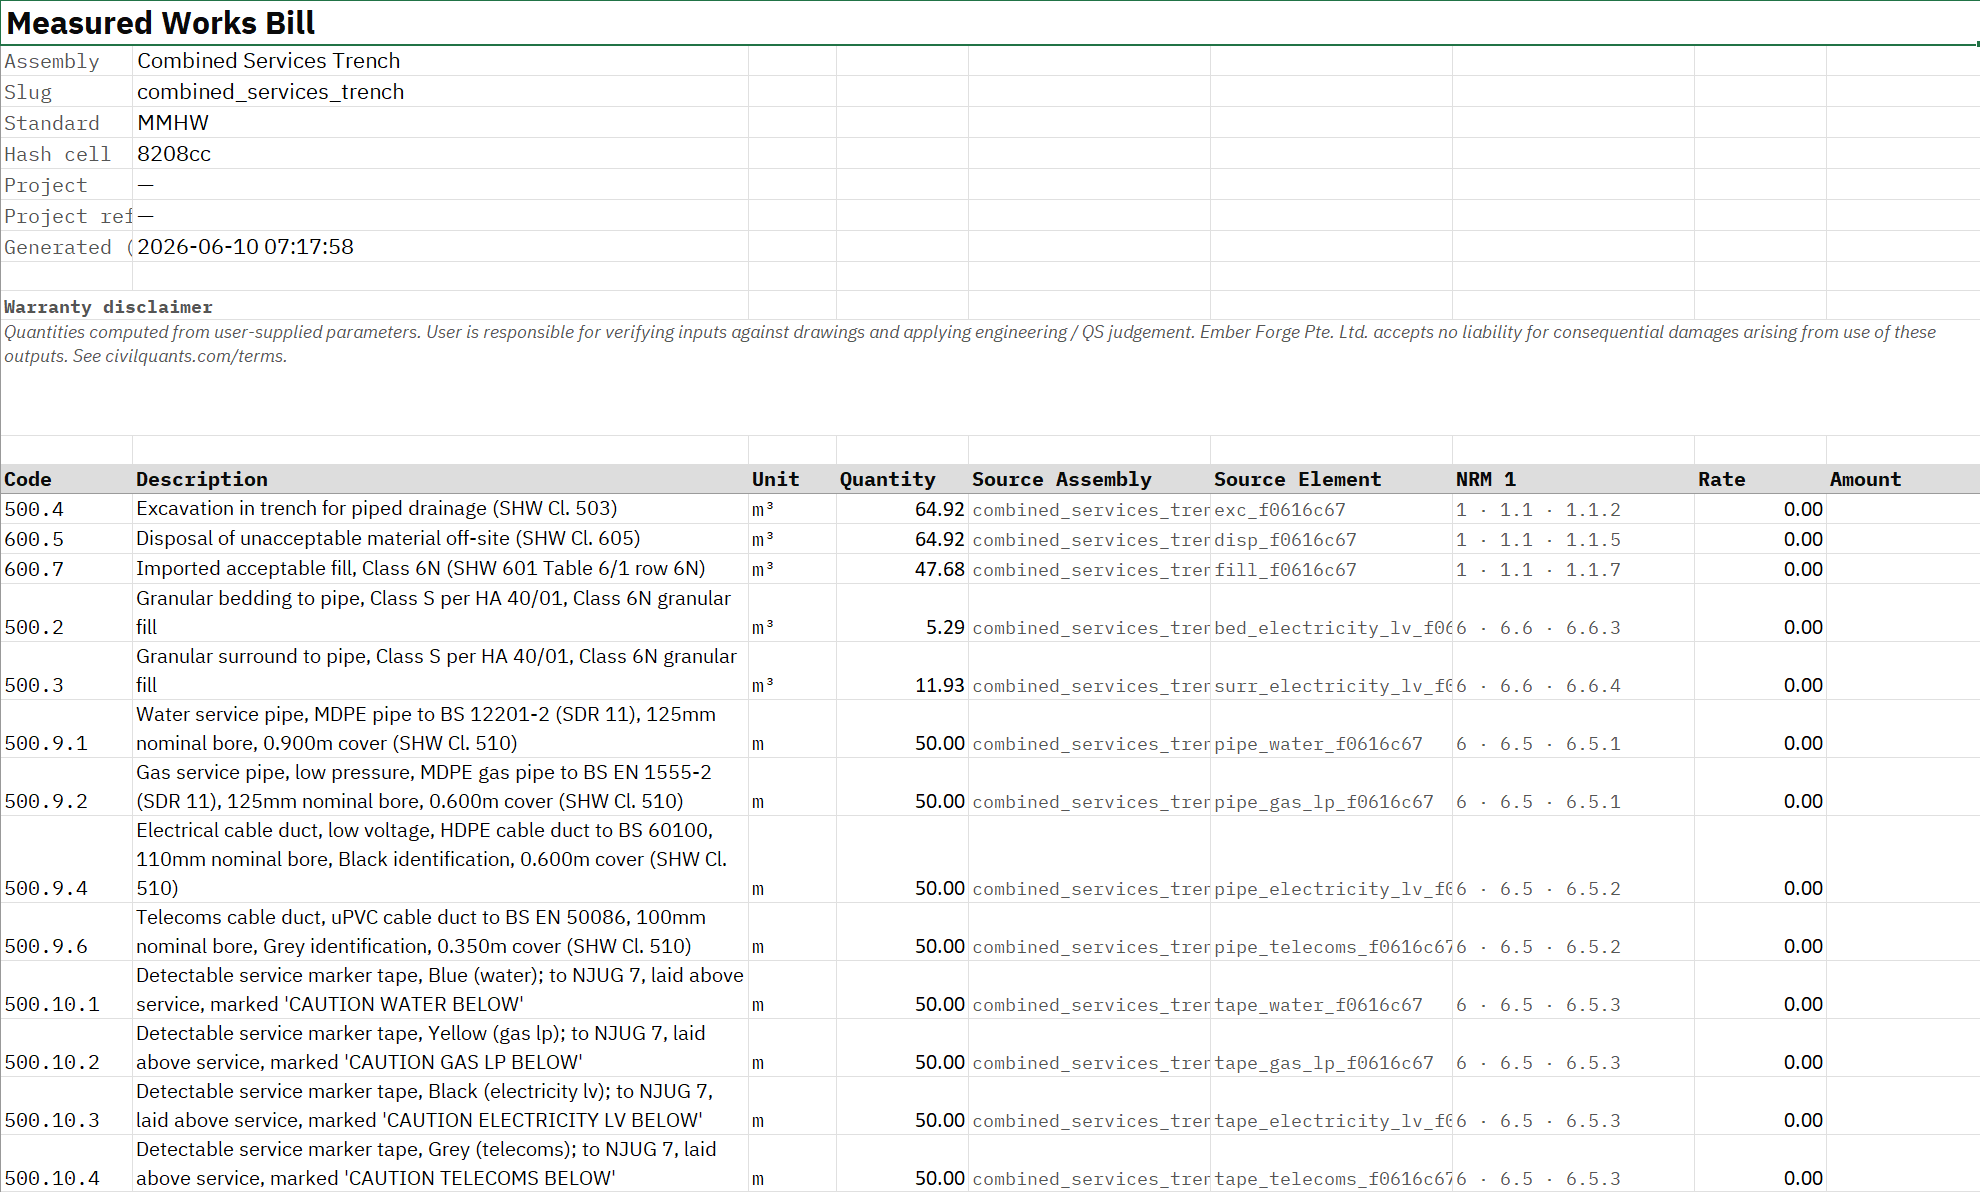
Task: Select the Quantity column header cell
Action: click(x=902, y=479)
